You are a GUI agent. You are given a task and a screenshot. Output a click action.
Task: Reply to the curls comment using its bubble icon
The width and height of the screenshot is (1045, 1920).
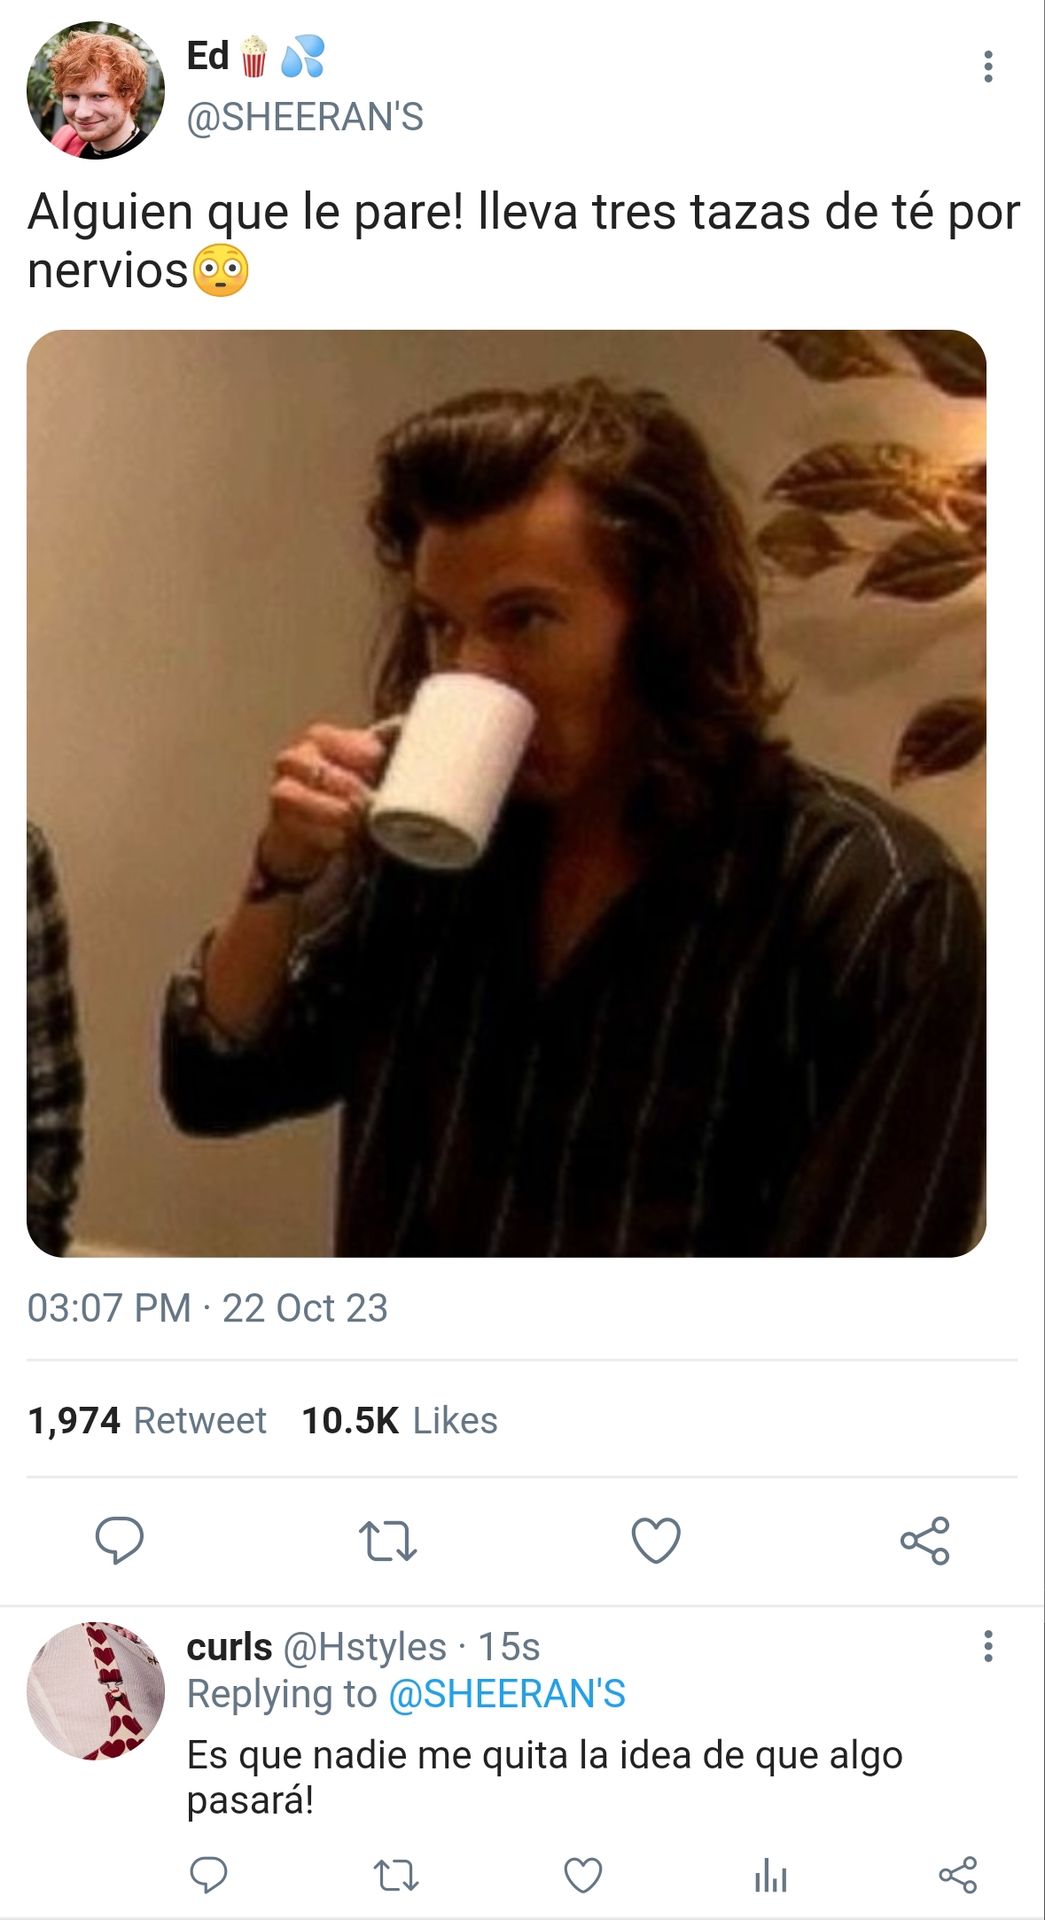209,1875
